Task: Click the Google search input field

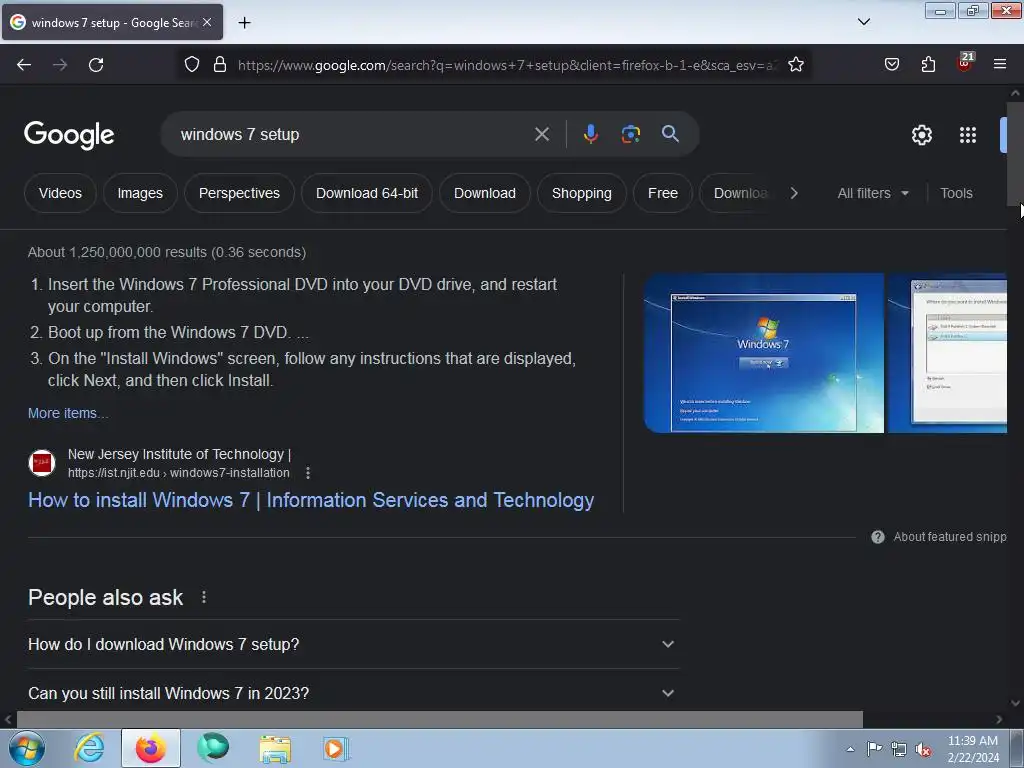Action: coord(353,135)
